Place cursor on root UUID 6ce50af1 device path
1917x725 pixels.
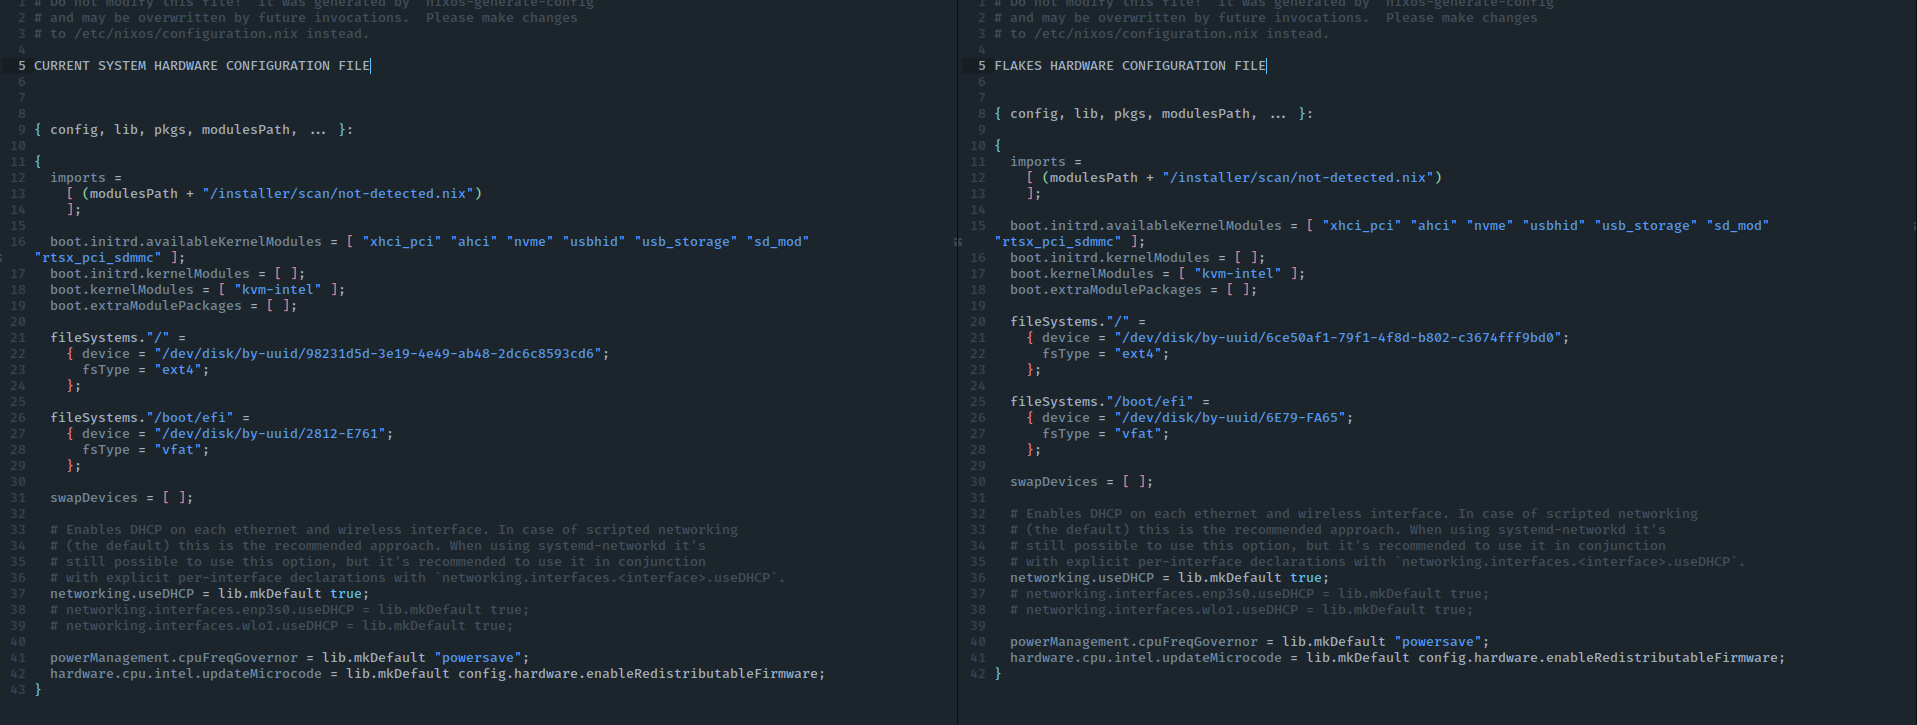1340,338
